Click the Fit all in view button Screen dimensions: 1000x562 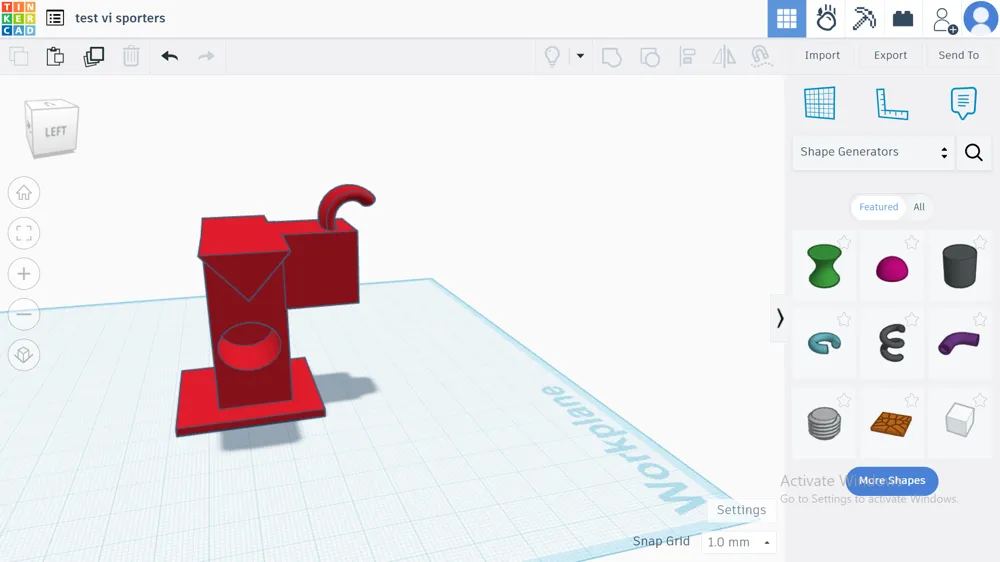tap(24, 233)
